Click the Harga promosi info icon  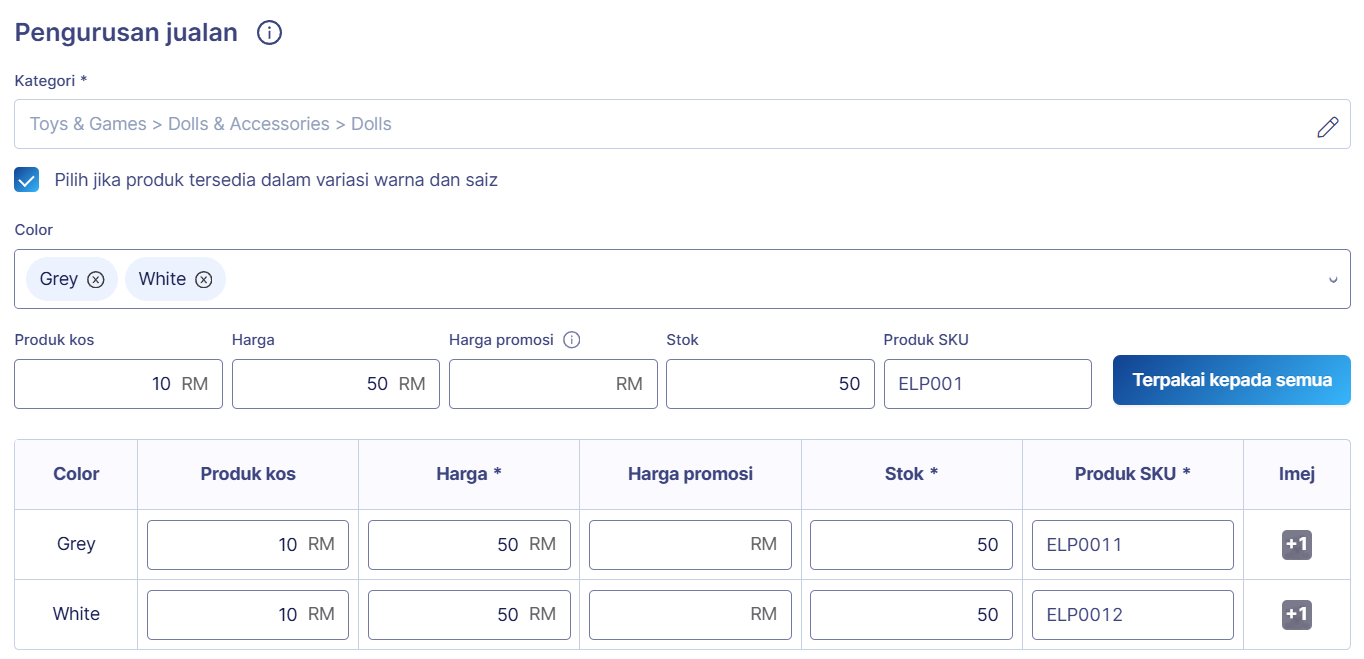572,340
